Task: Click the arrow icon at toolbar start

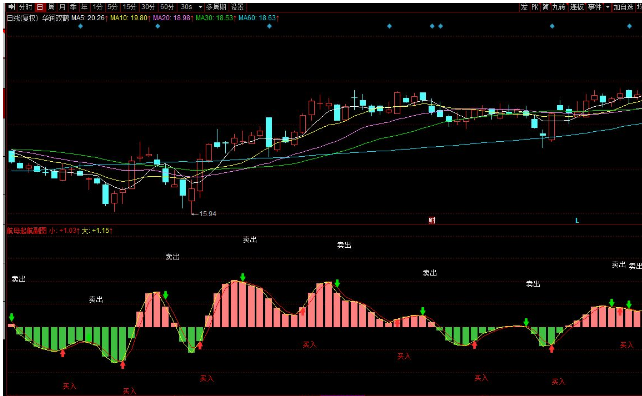Action: tap(11, 7)
